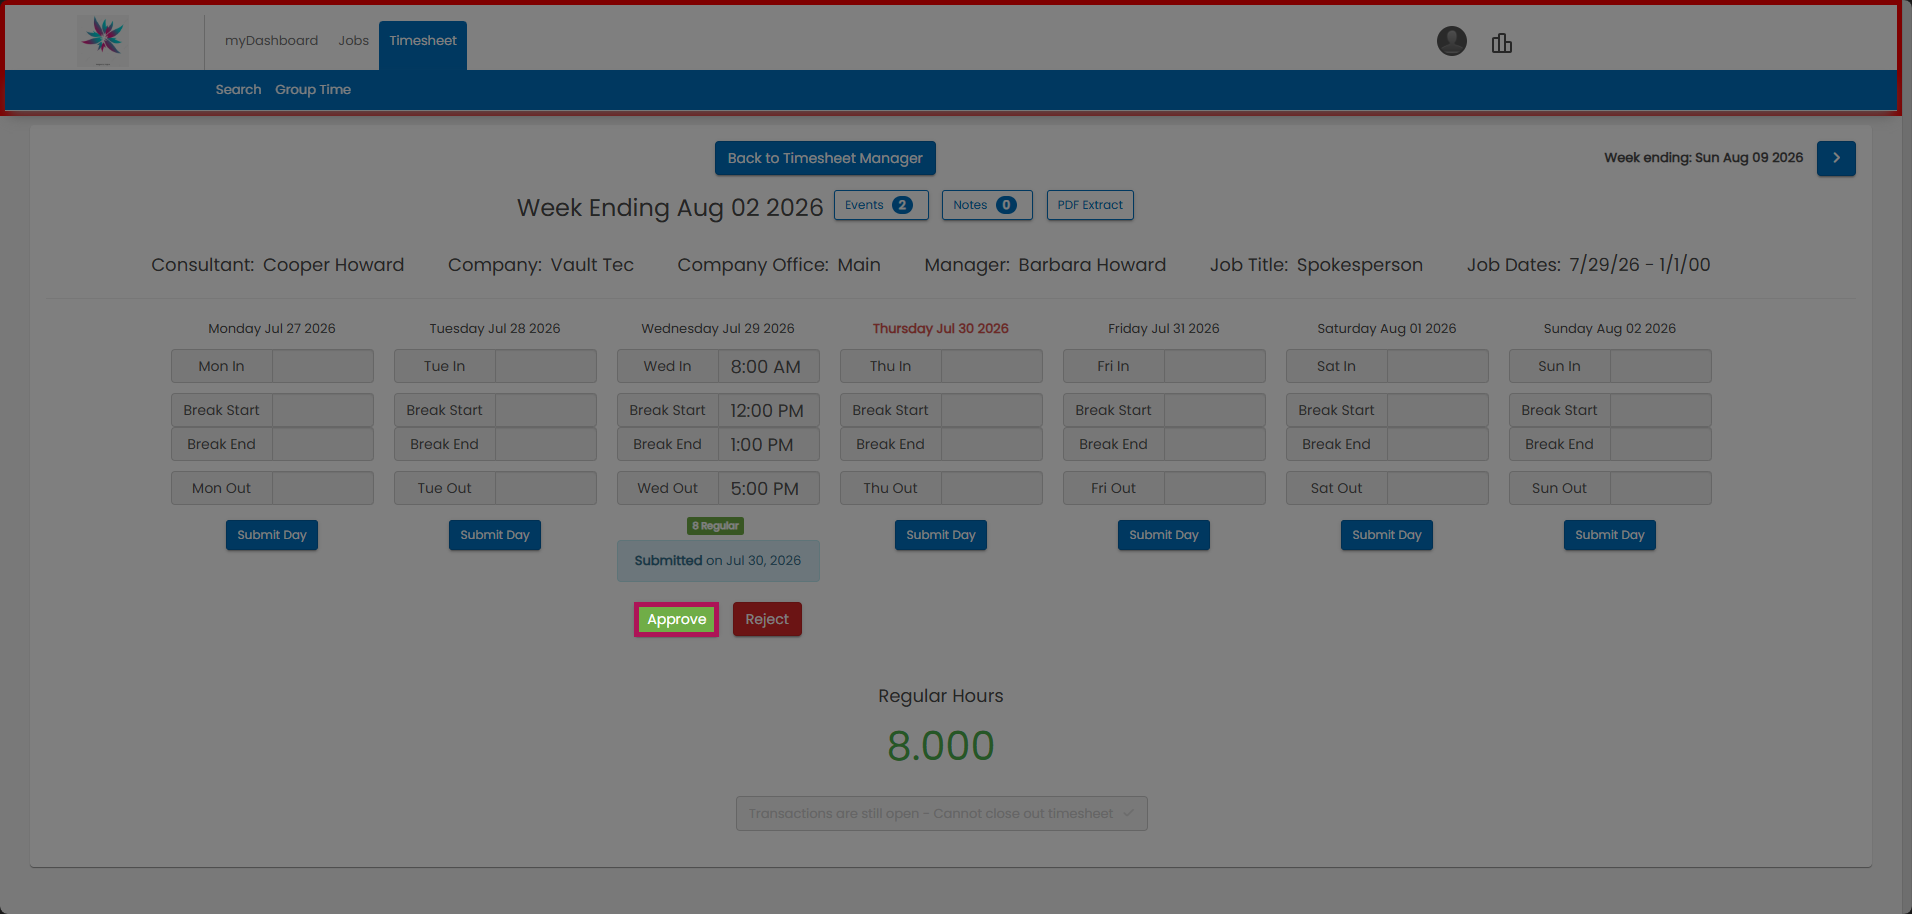Open the user profile avatar

pyautogui.click(x=1451, y=41)
